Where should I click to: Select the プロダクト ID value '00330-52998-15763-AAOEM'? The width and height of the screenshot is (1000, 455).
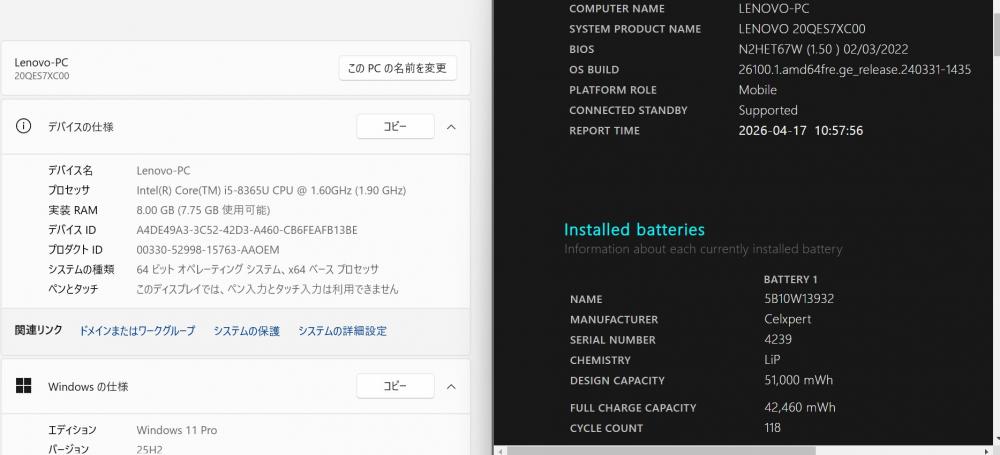[208, 250]
